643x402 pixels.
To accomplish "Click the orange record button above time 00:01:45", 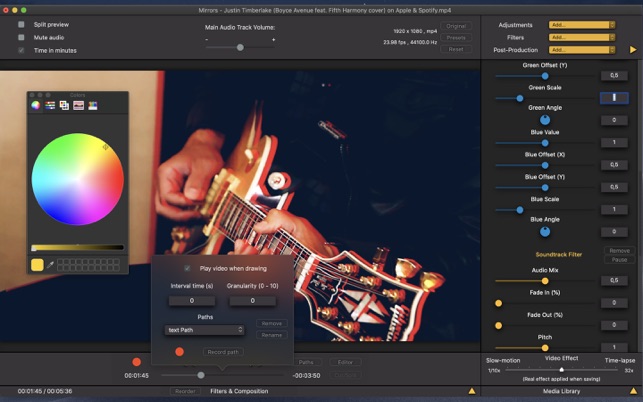I will [137, 362].
